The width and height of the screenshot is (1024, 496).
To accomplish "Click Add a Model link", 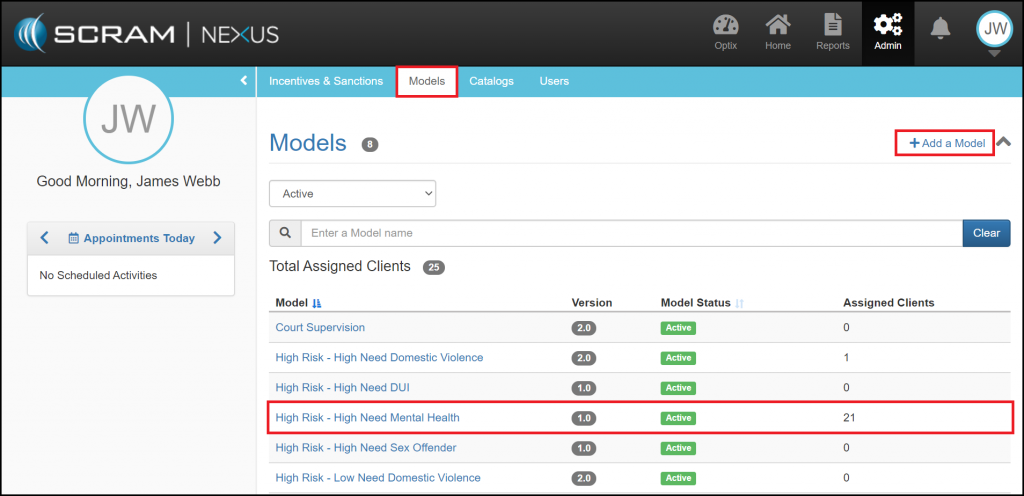I will click(x=946, y=144).
